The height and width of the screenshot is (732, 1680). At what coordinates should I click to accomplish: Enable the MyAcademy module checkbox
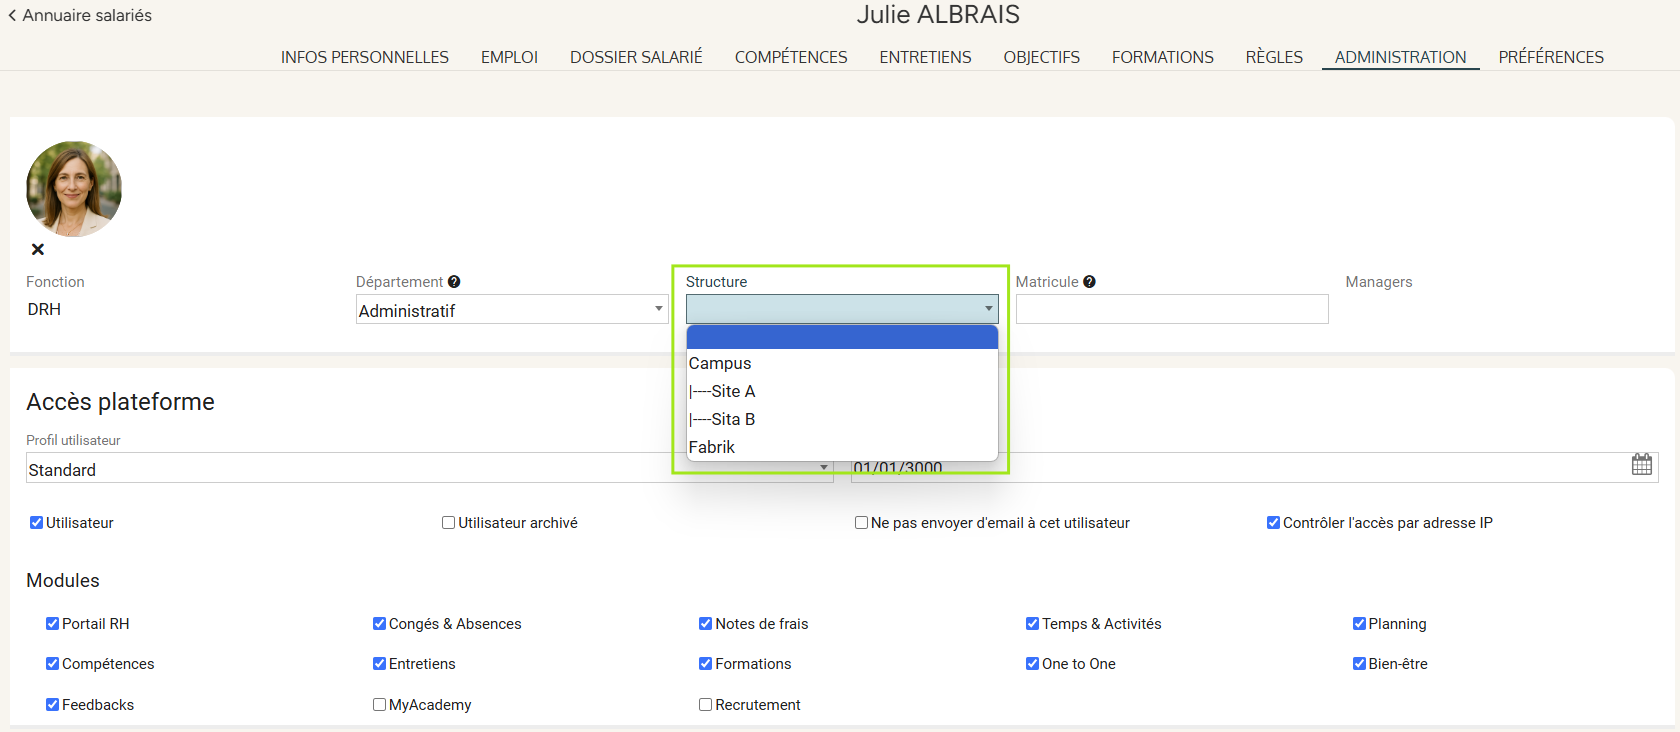380,705
